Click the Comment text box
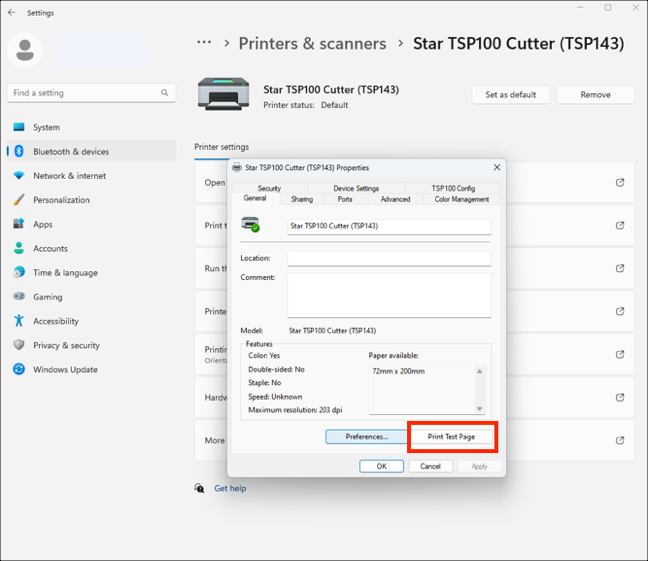The height and width of the screenshot is (561, 648). (389, 295)
